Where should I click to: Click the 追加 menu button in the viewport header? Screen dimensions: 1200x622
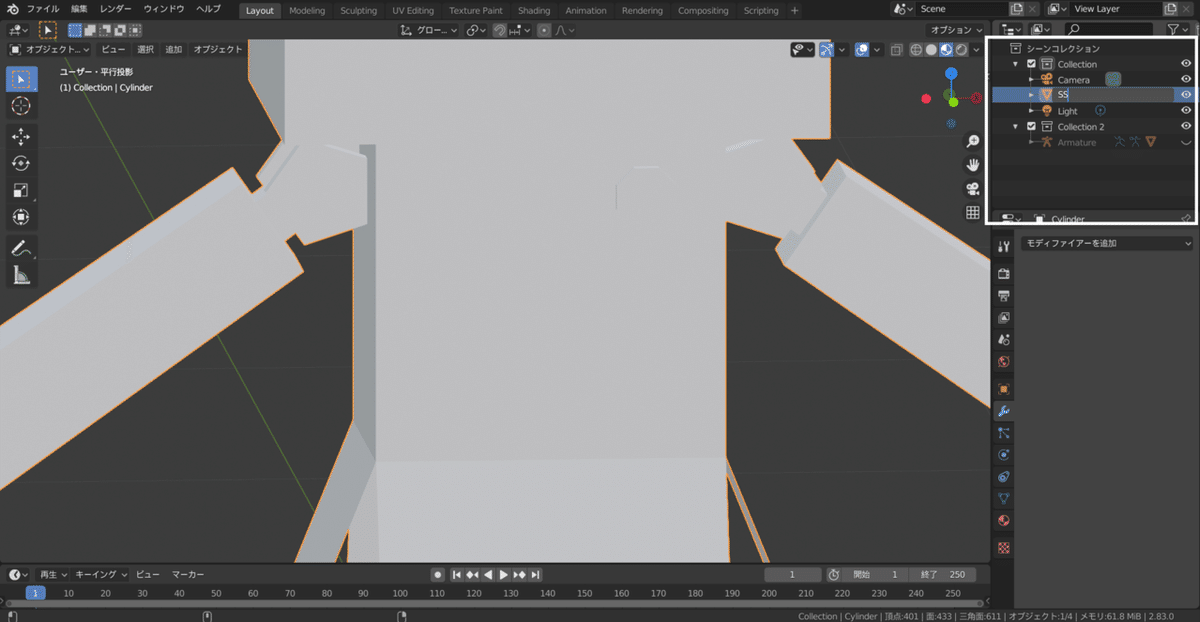pos(174,49)
